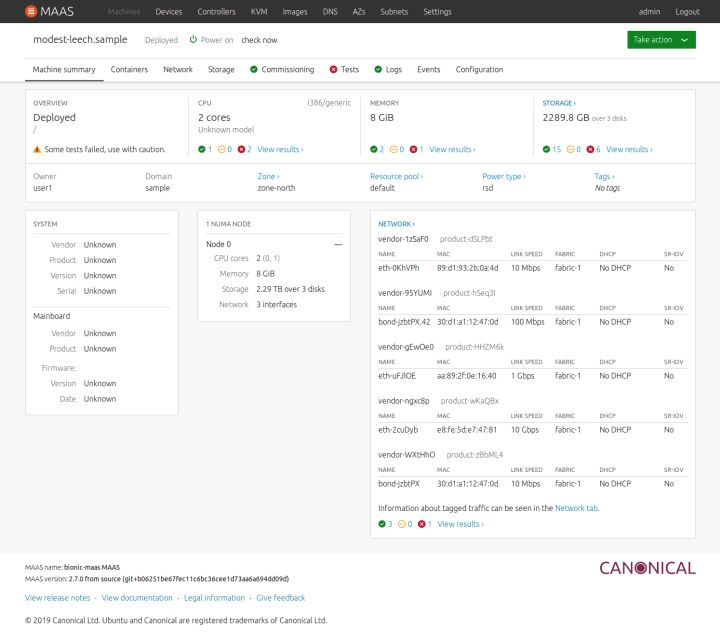Screen dimensions: 720x642
Task: Click the Logout link
Action: click(x=687, y=11)
